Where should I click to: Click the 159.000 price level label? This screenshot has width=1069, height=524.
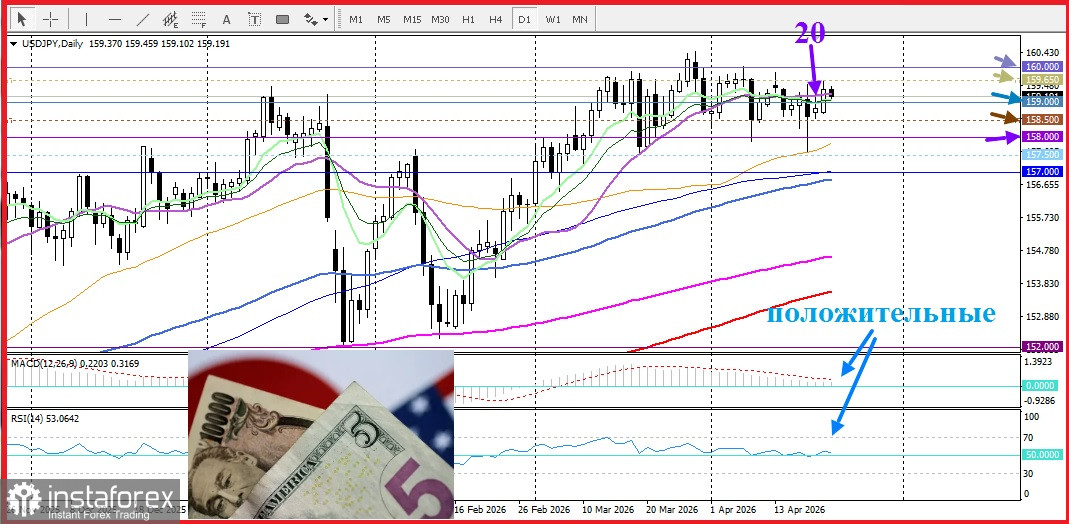(x=1043, y=102)
